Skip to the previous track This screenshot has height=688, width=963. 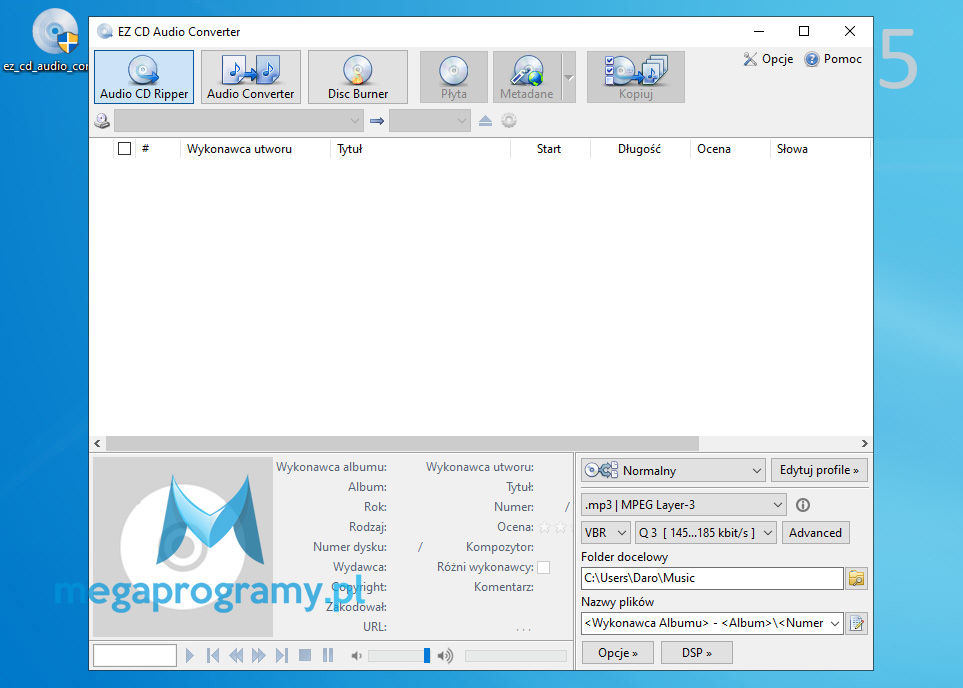coord(213,655)
